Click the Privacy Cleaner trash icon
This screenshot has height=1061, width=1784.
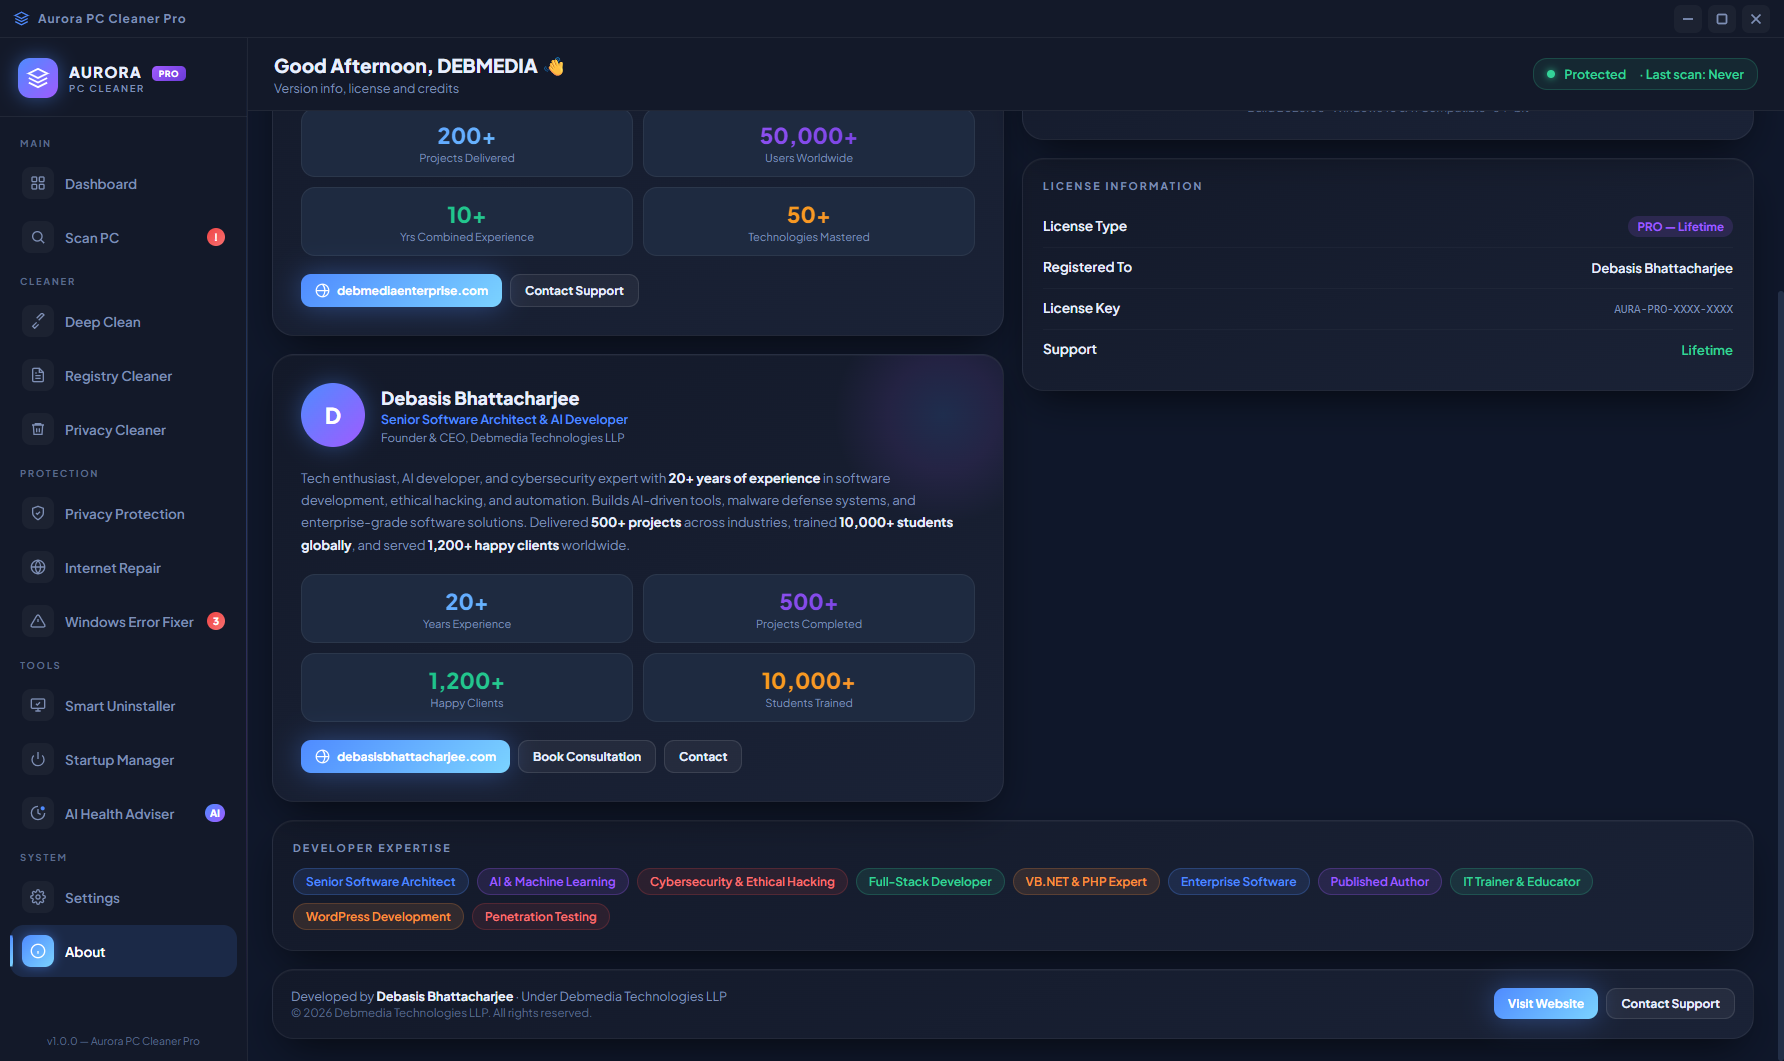(38, 429)
